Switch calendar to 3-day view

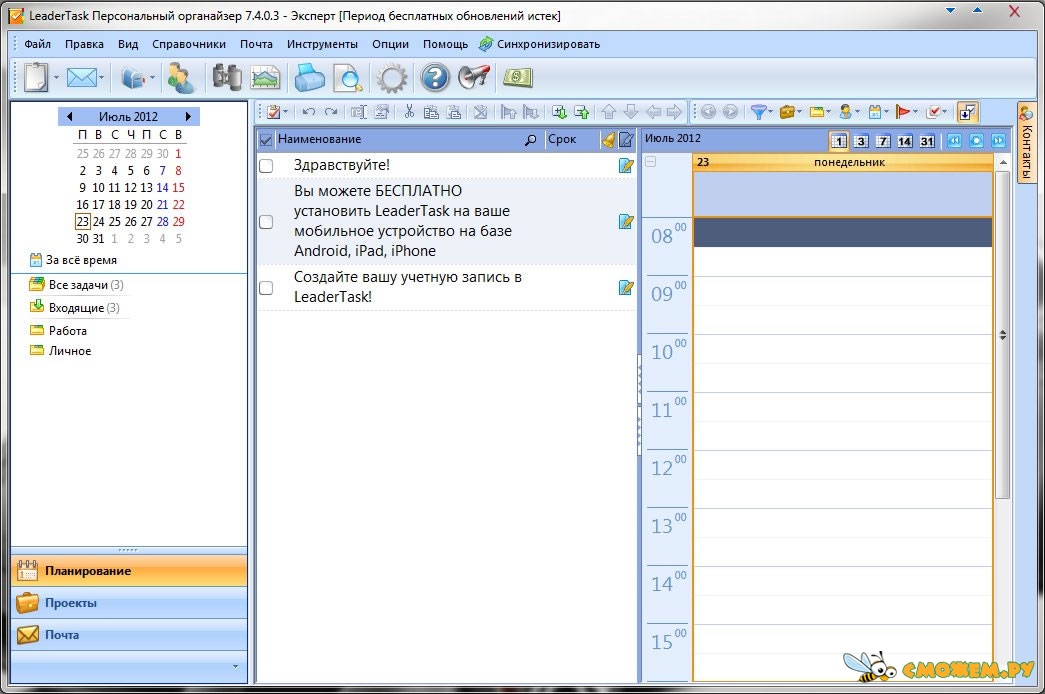point(861,141)
